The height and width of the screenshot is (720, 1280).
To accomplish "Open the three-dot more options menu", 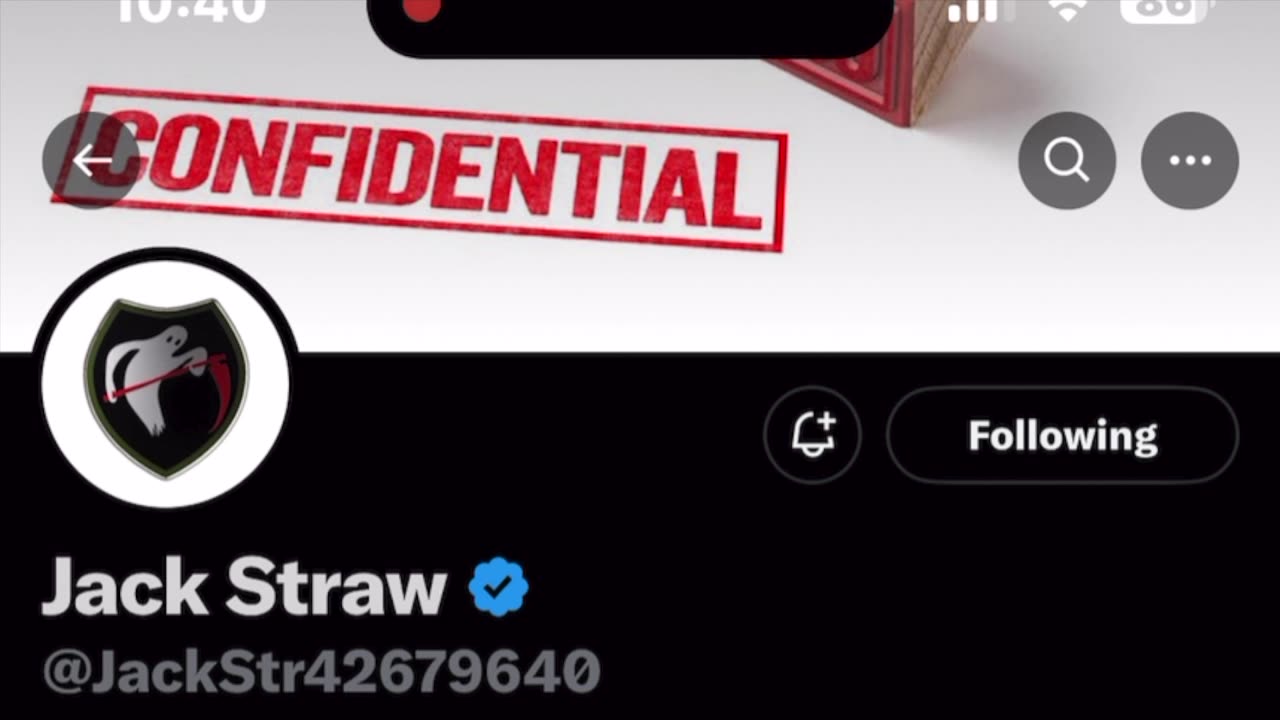I will (1190, 161).
